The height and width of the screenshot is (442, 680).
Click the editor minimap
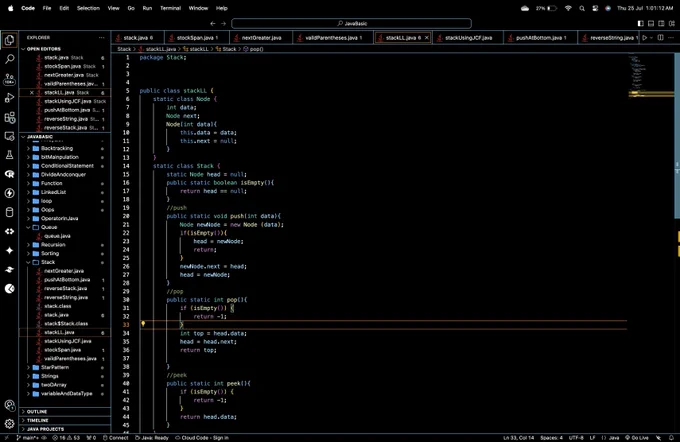tap(651, 74)
